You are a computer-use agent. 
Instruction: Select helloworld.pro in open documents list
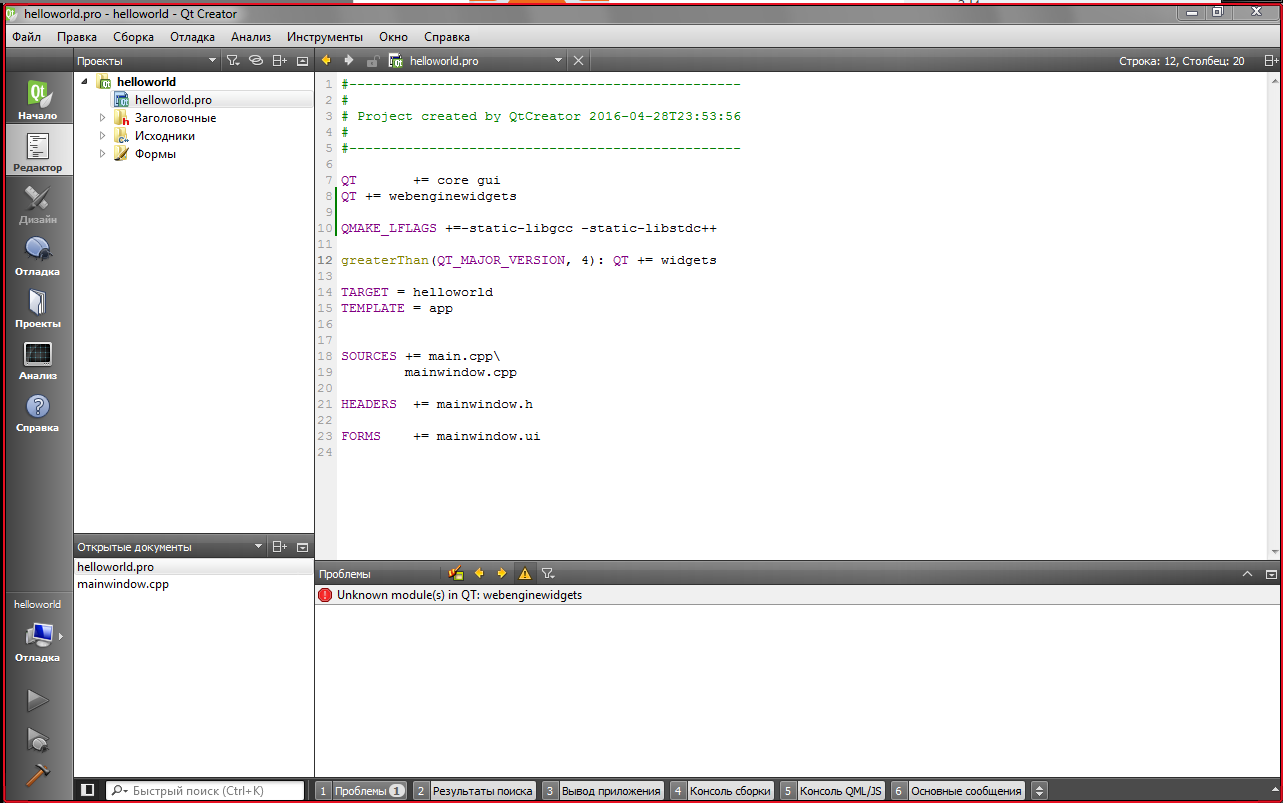(115, 567)
